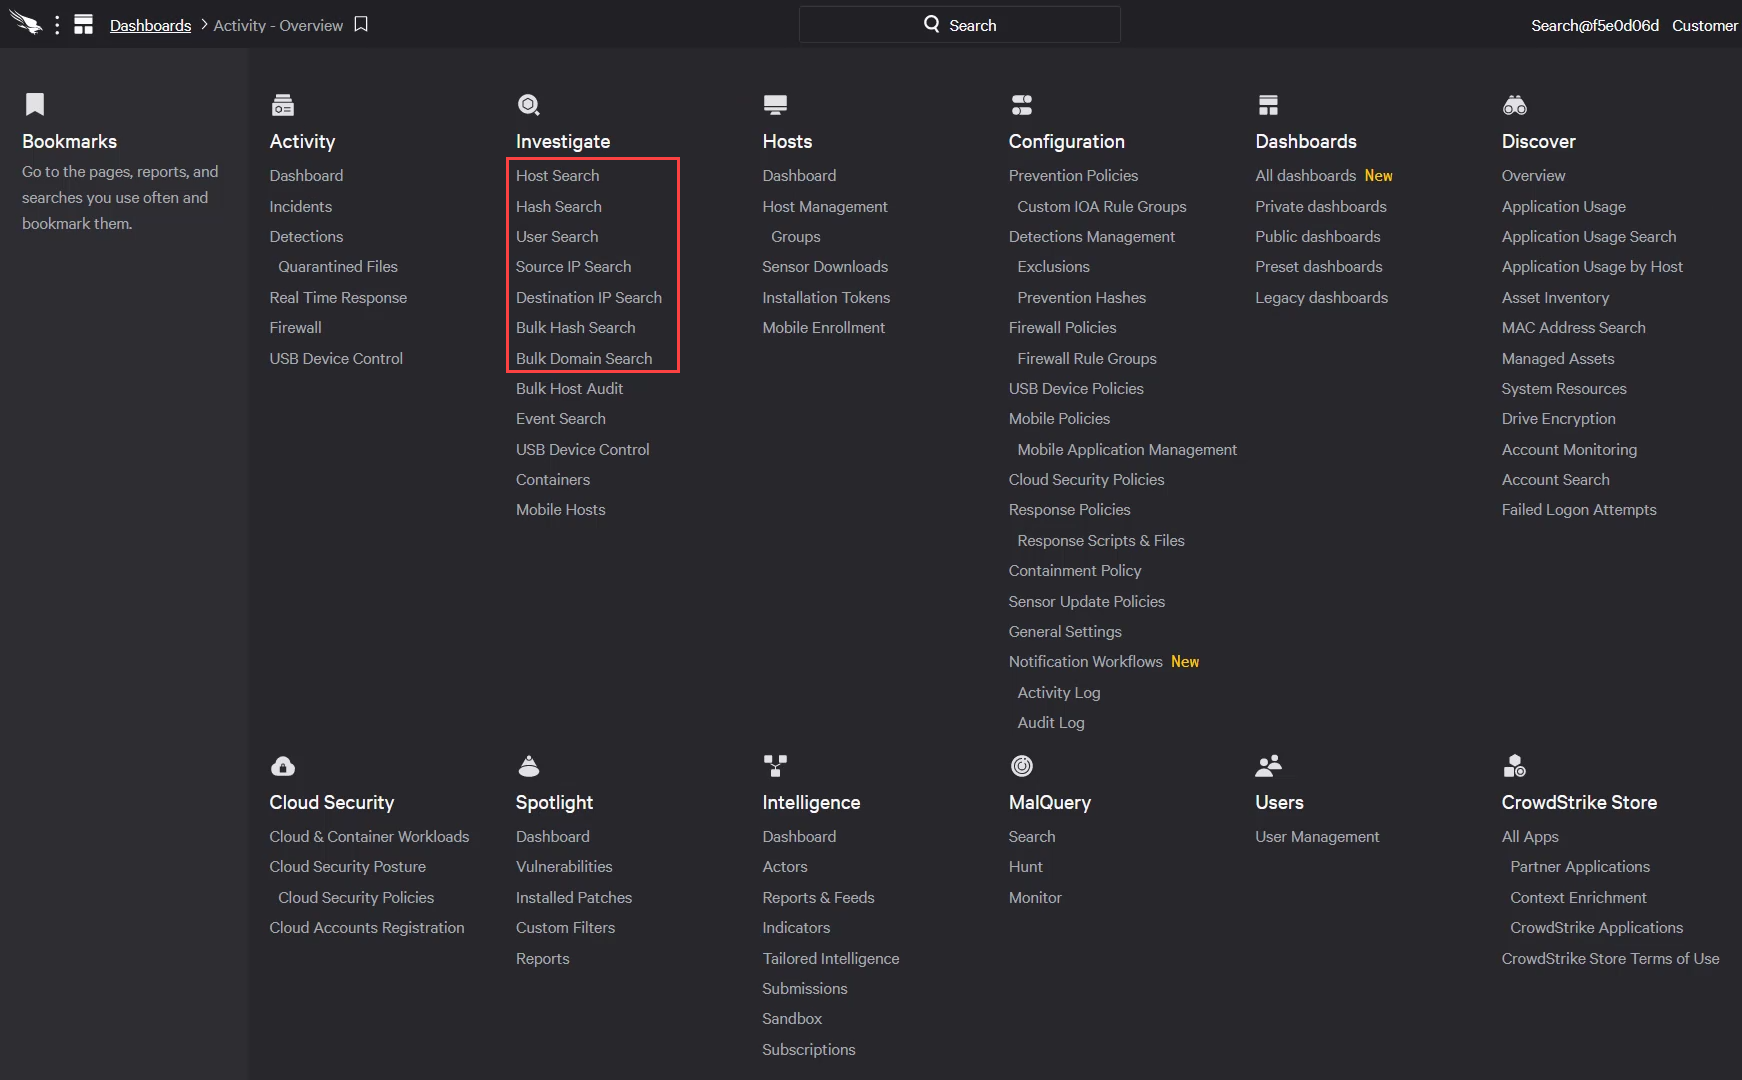Image resolution: width=1742 pixels, height=1080 pixels.
Task: Open Sandbox
Action: pos(792,1019)
